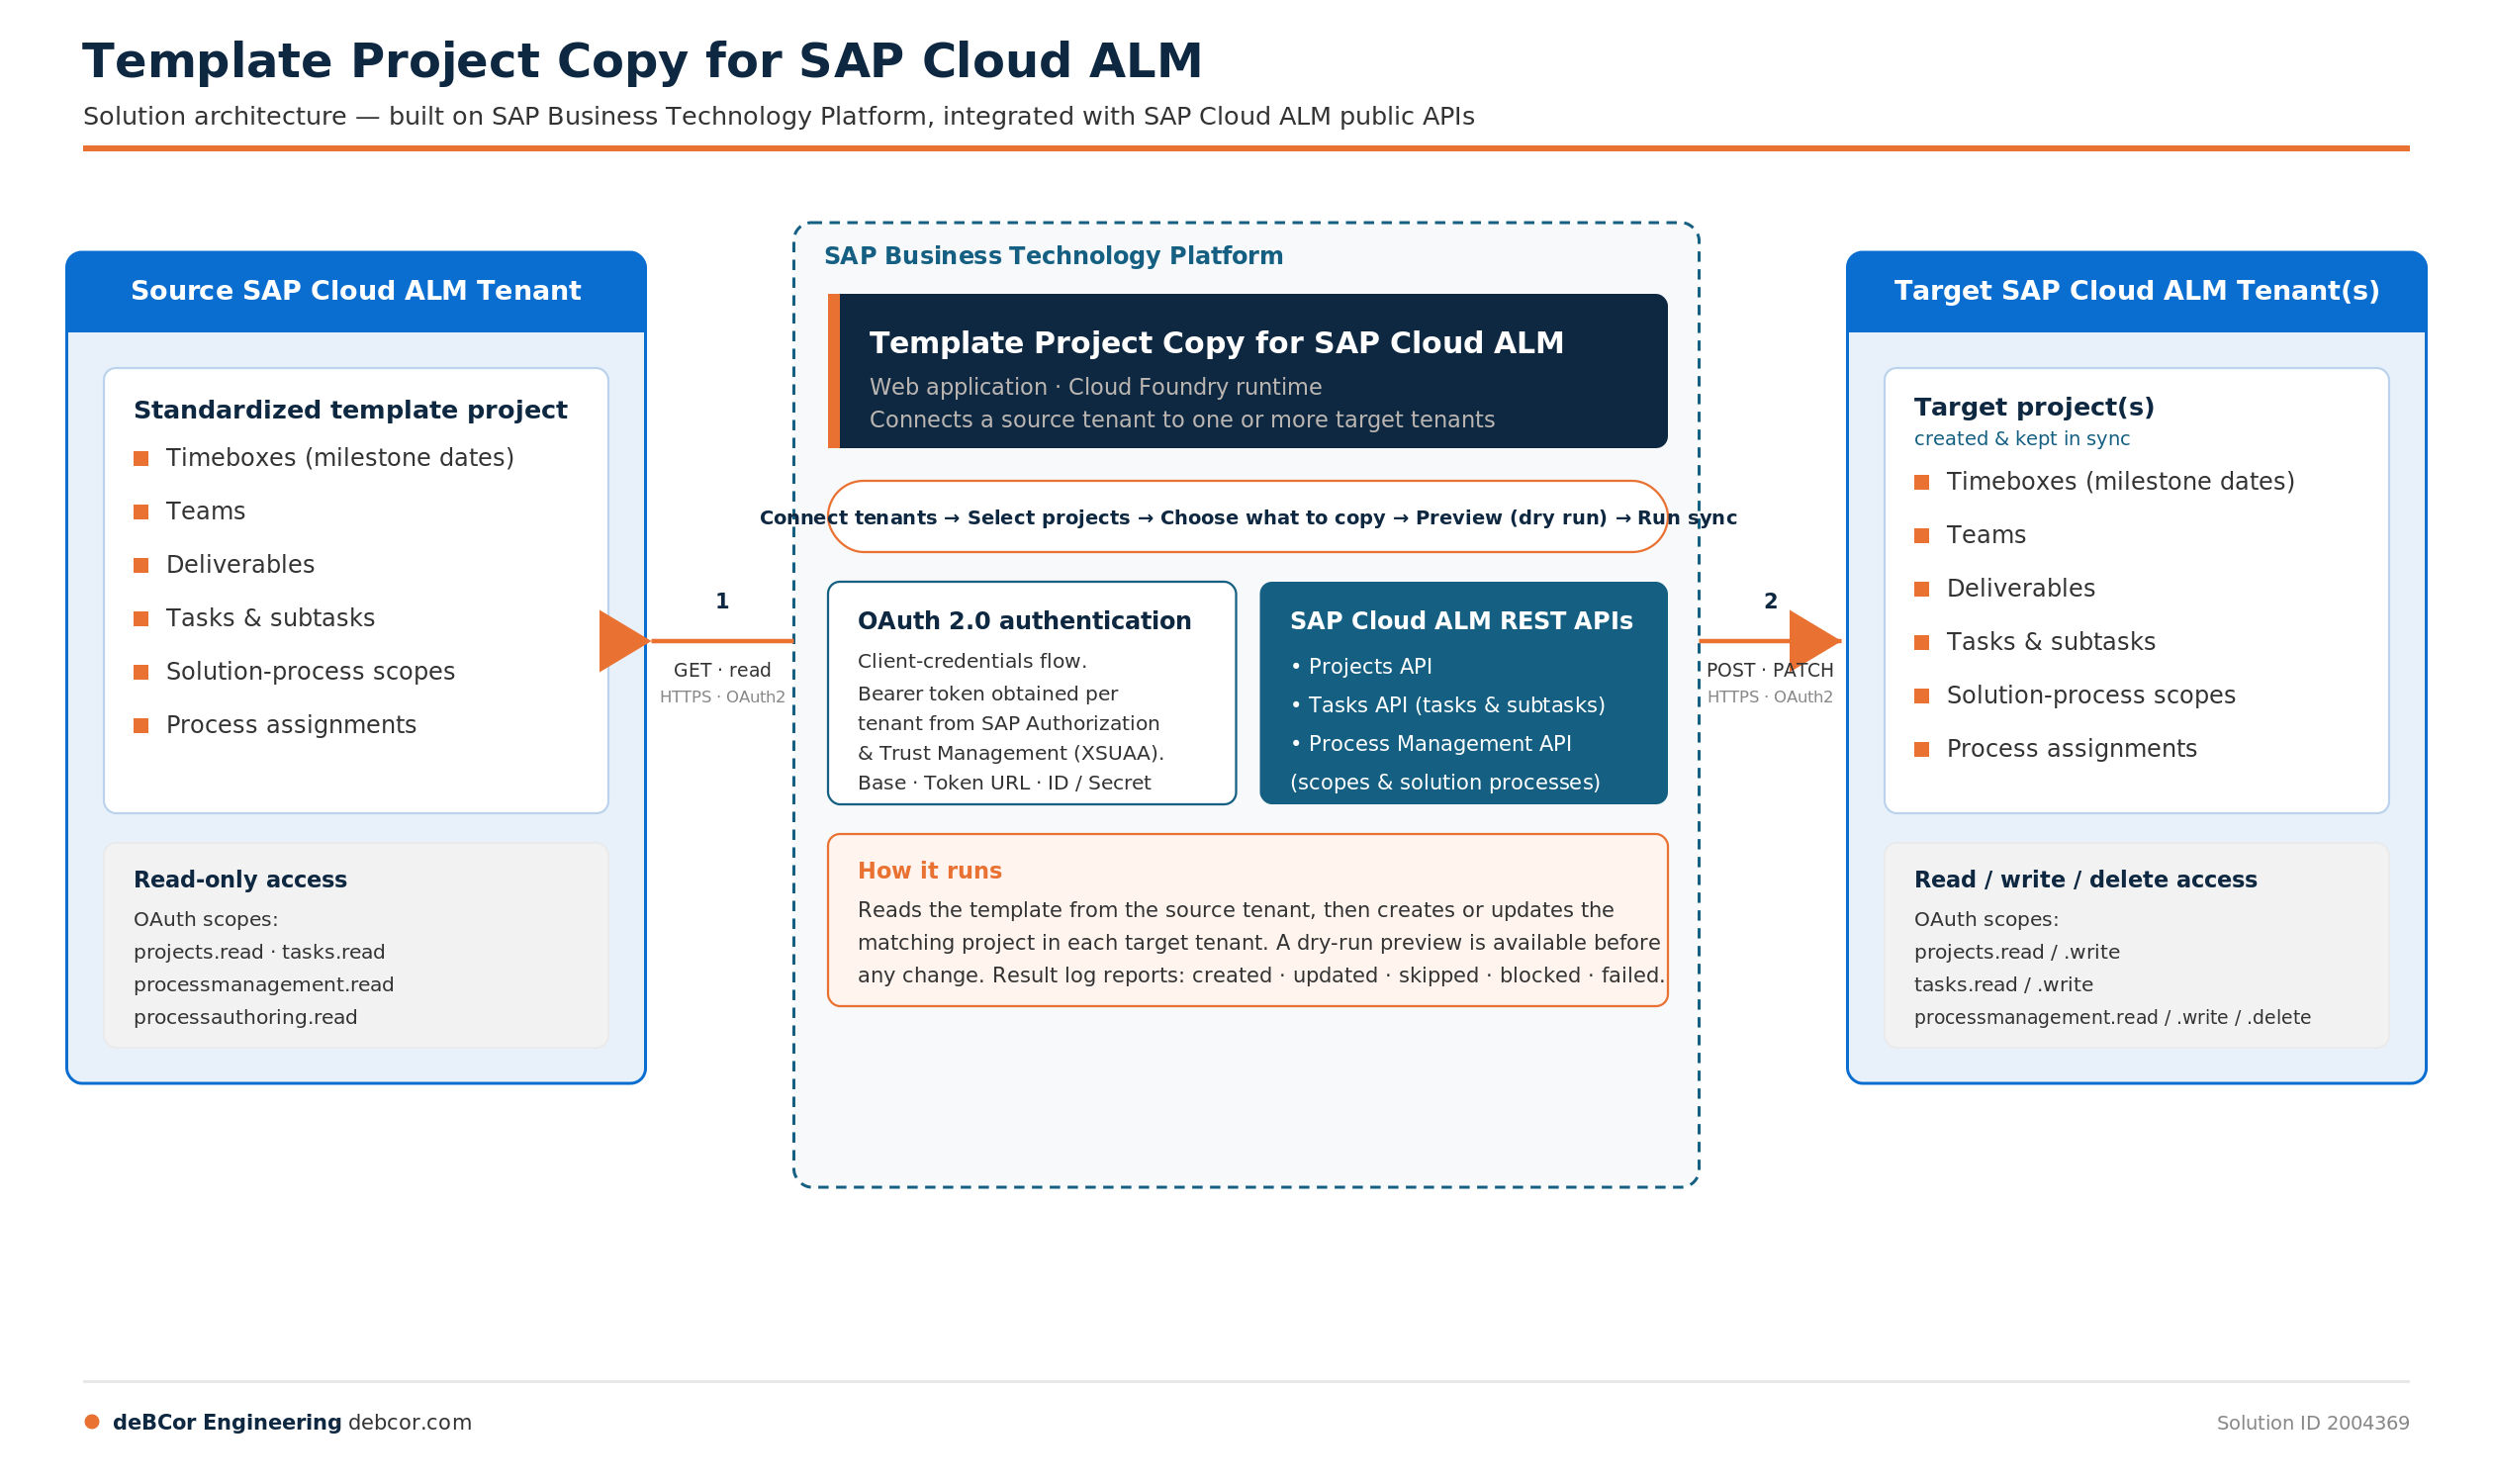Click "Teams" in the source template project

coord(205,511)
